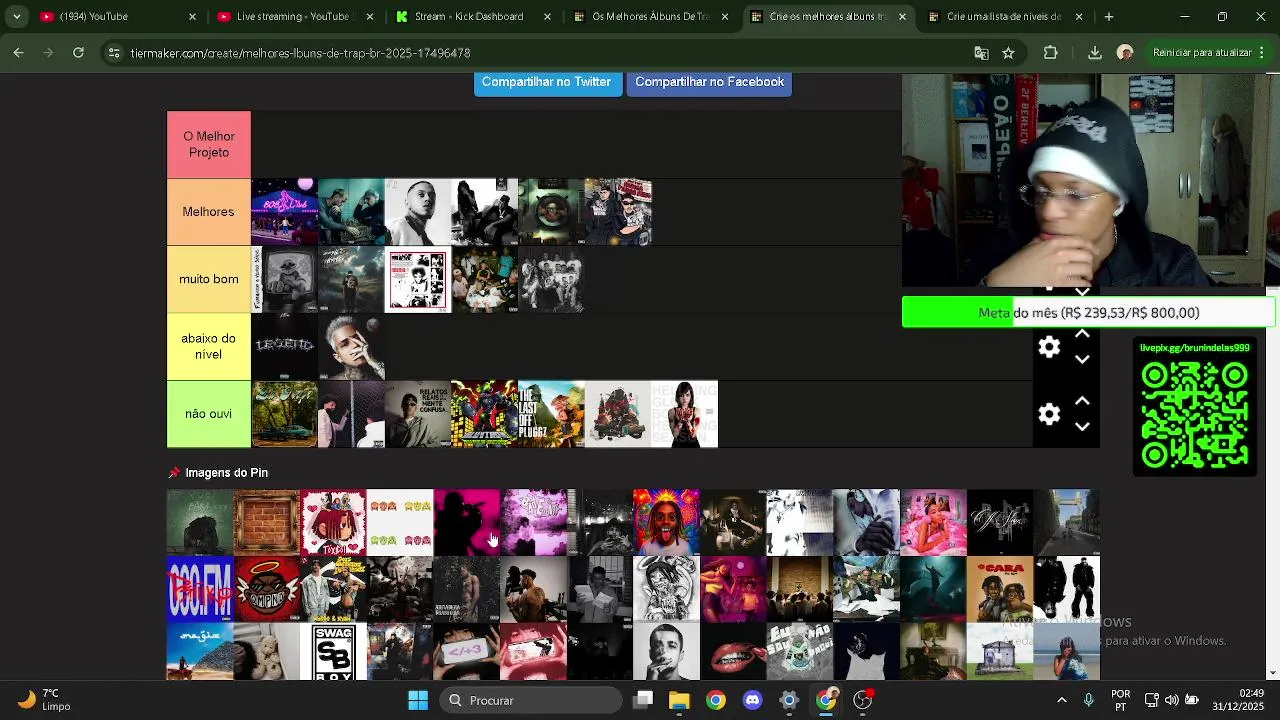This screenshot has height=720, width=1280.
Task: Go back using browser back arrow
Action: [x=19, y=53]
